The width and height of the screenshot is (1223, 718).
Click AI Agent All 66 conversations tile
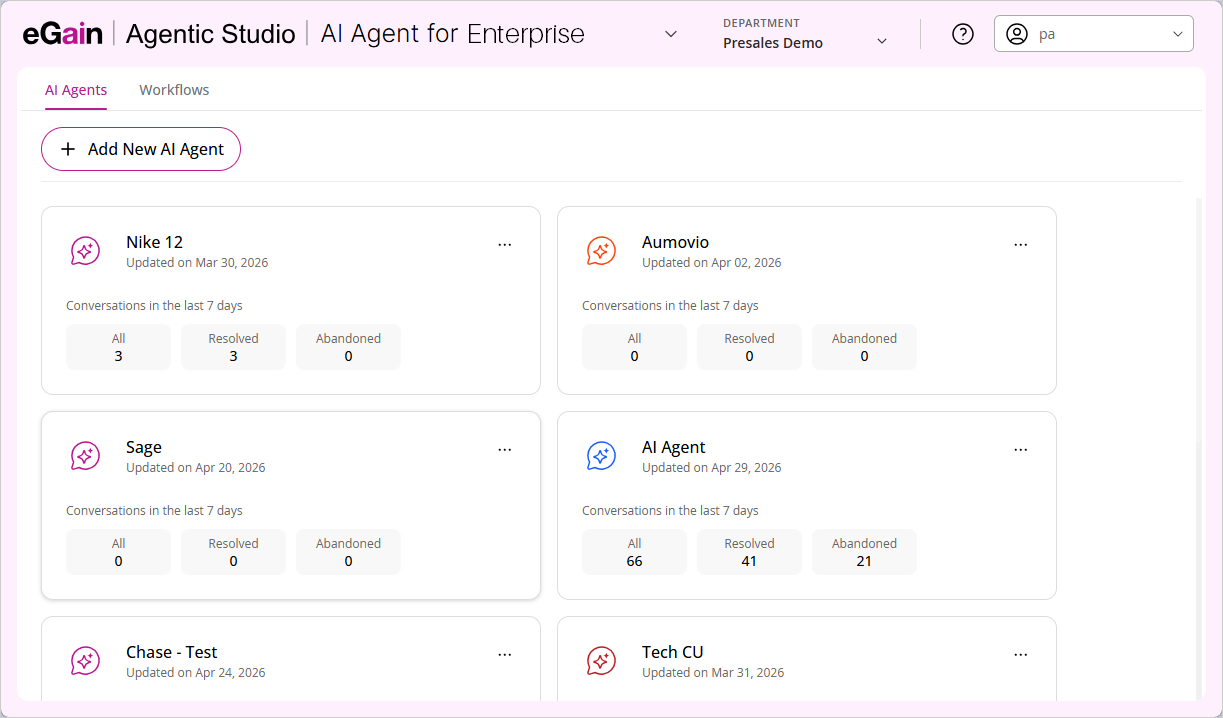coord(634,552)
